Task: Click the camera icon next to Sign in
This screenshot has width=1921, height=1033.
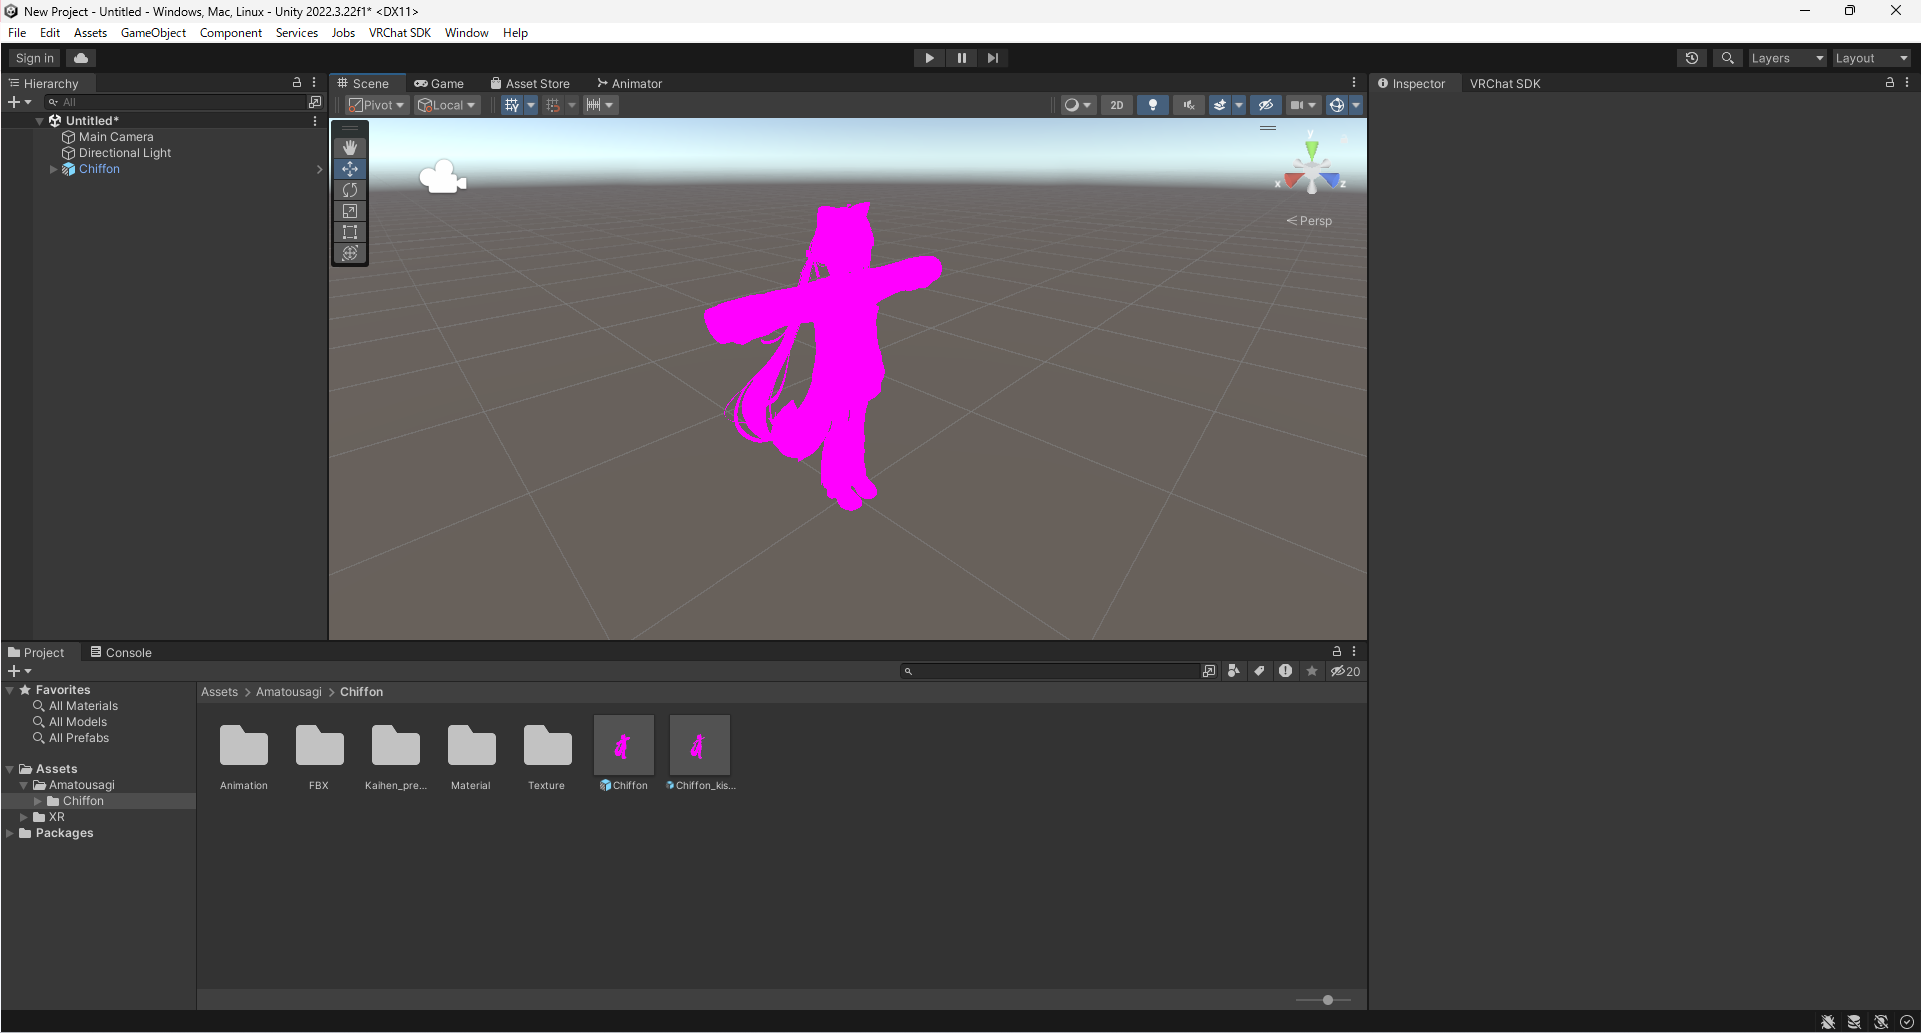Action: pyautogui.click(x=80, y=57)
